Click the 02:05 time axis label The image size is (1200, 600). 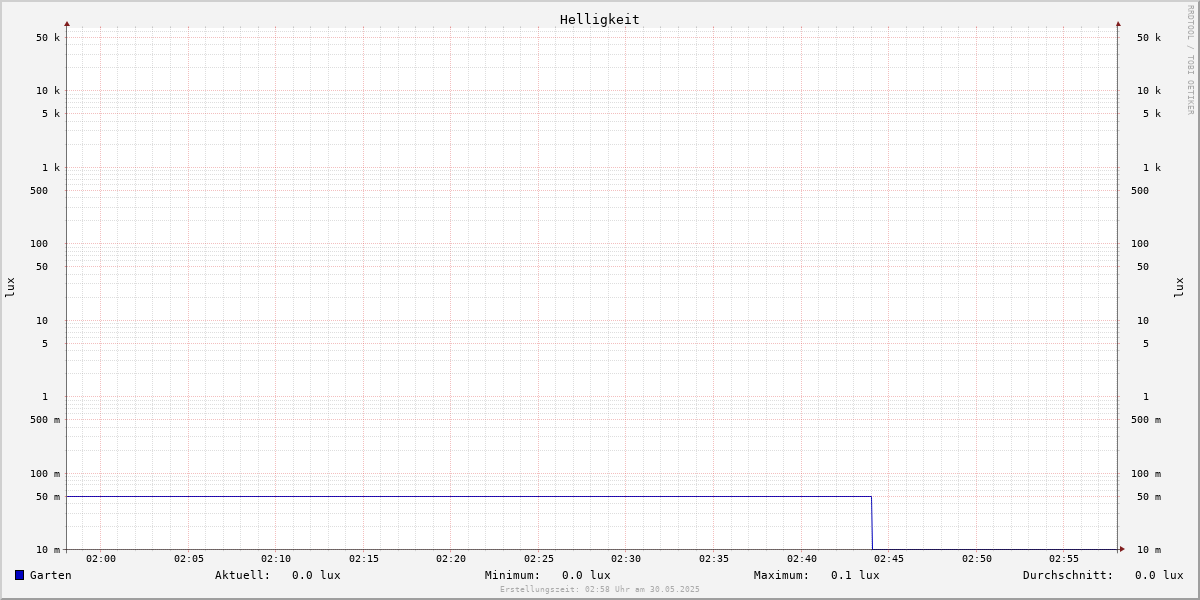(189, 559)
